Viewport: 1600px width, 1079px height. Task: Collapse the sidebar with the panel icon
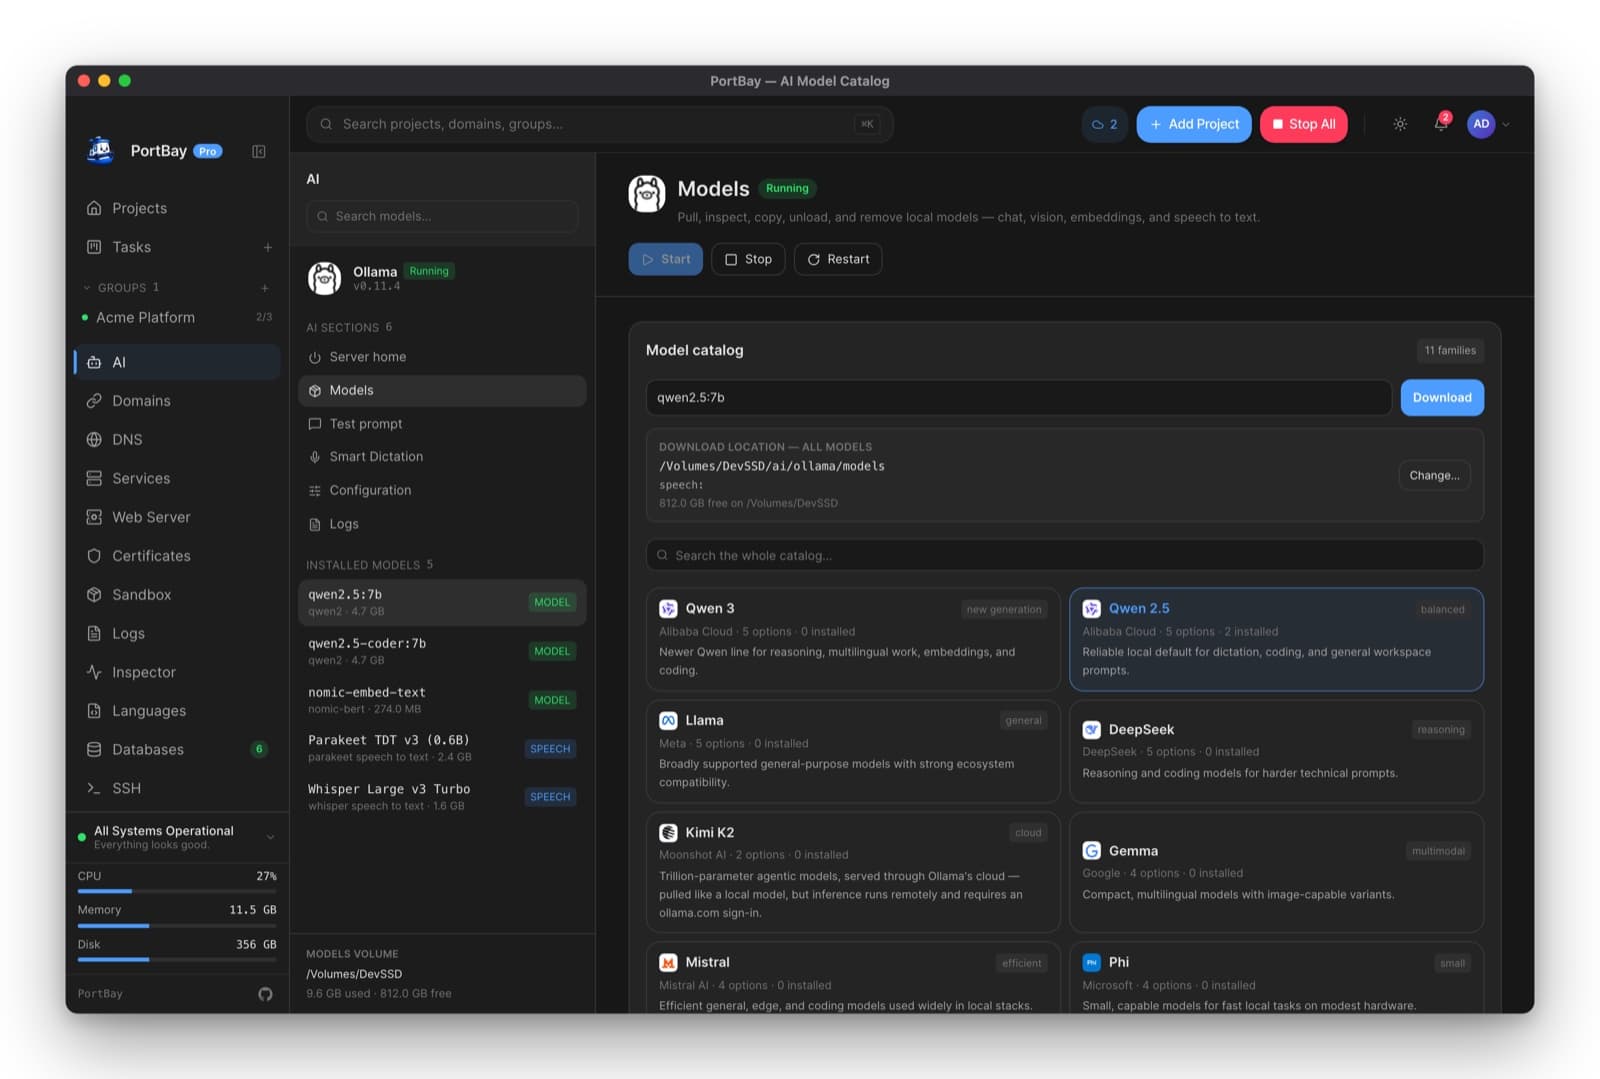click(x=259, y=151)
